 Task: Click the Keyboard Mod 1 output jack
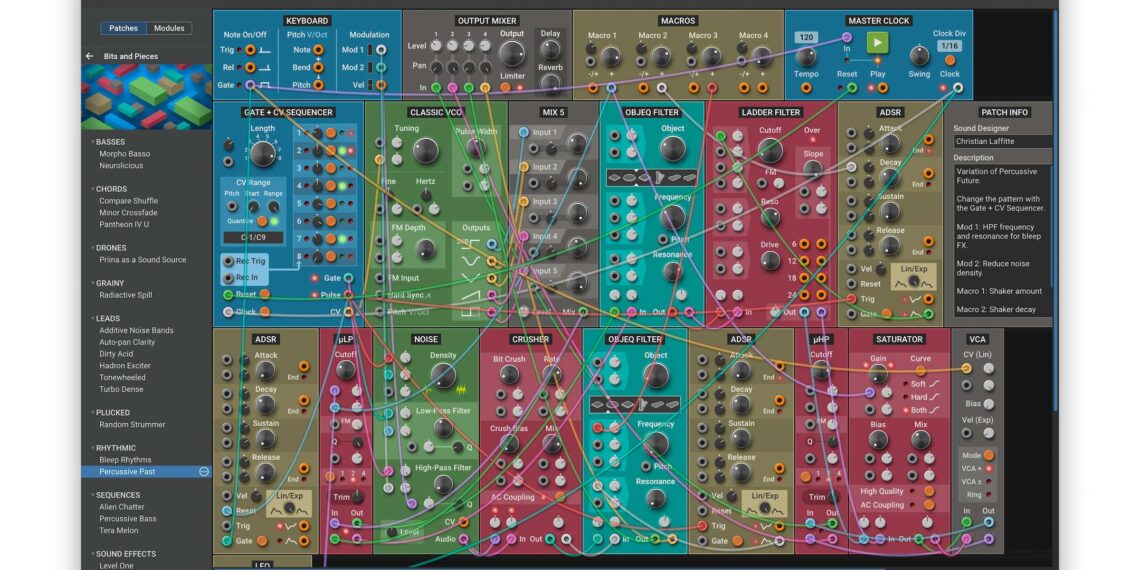381,50
